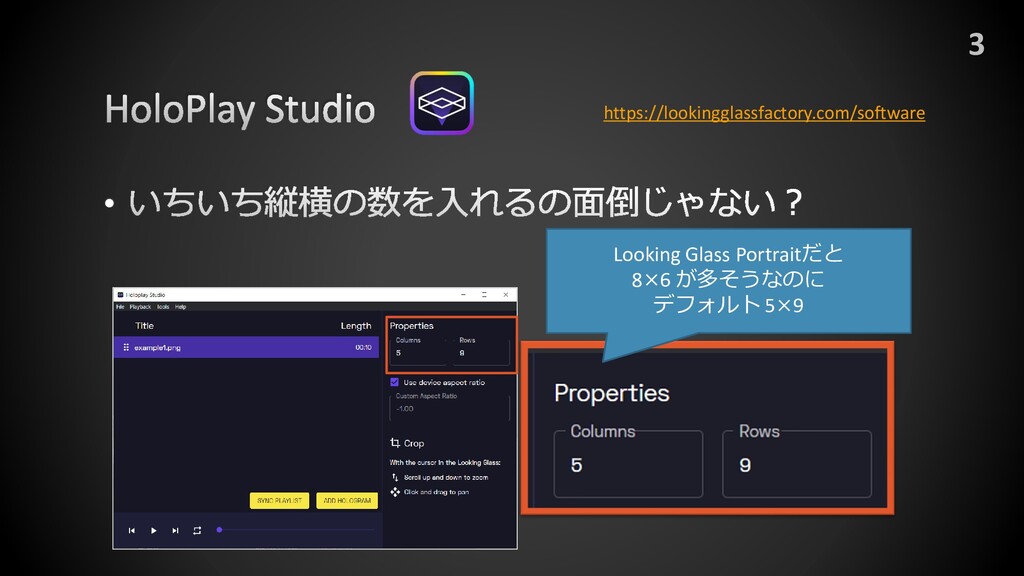This screenshot has height=576, width=1024.
Task: Click the scroll up and down zoom icon
Action: 395,477
